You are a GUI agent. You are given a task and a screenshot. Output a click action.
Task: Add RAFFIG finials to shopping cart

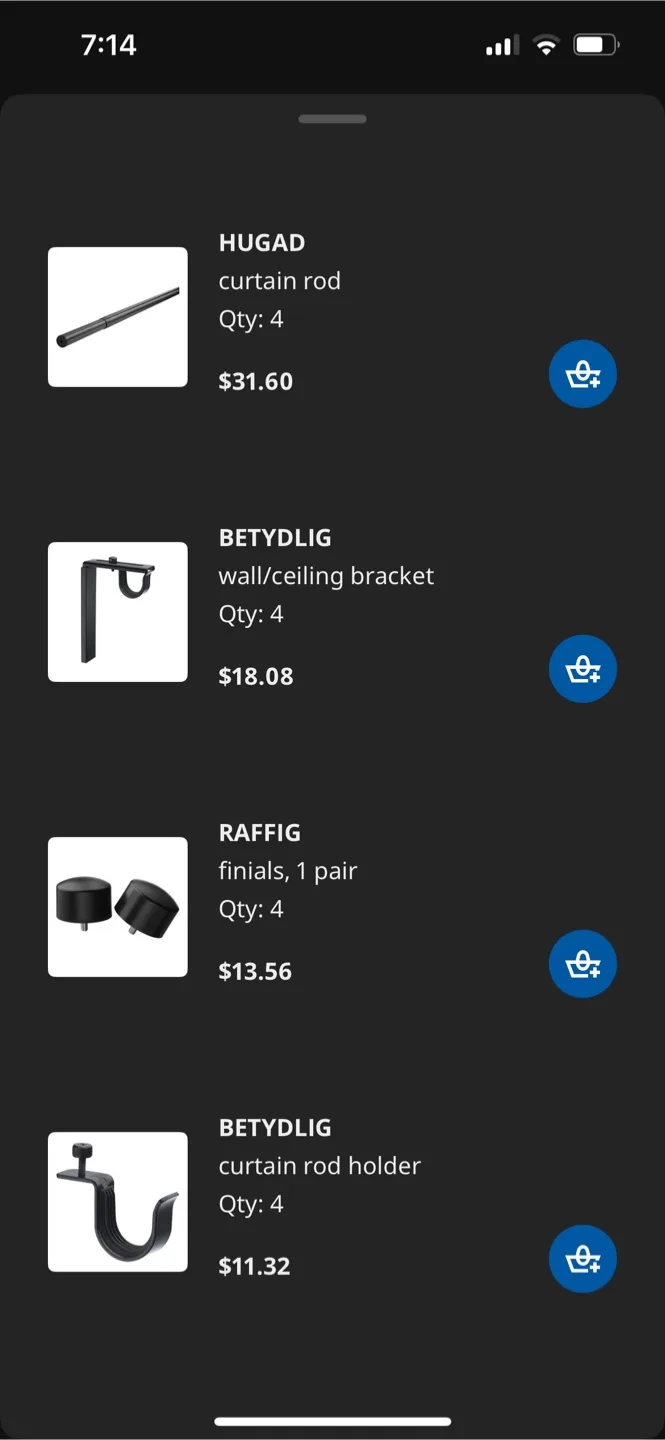point(583,964)
